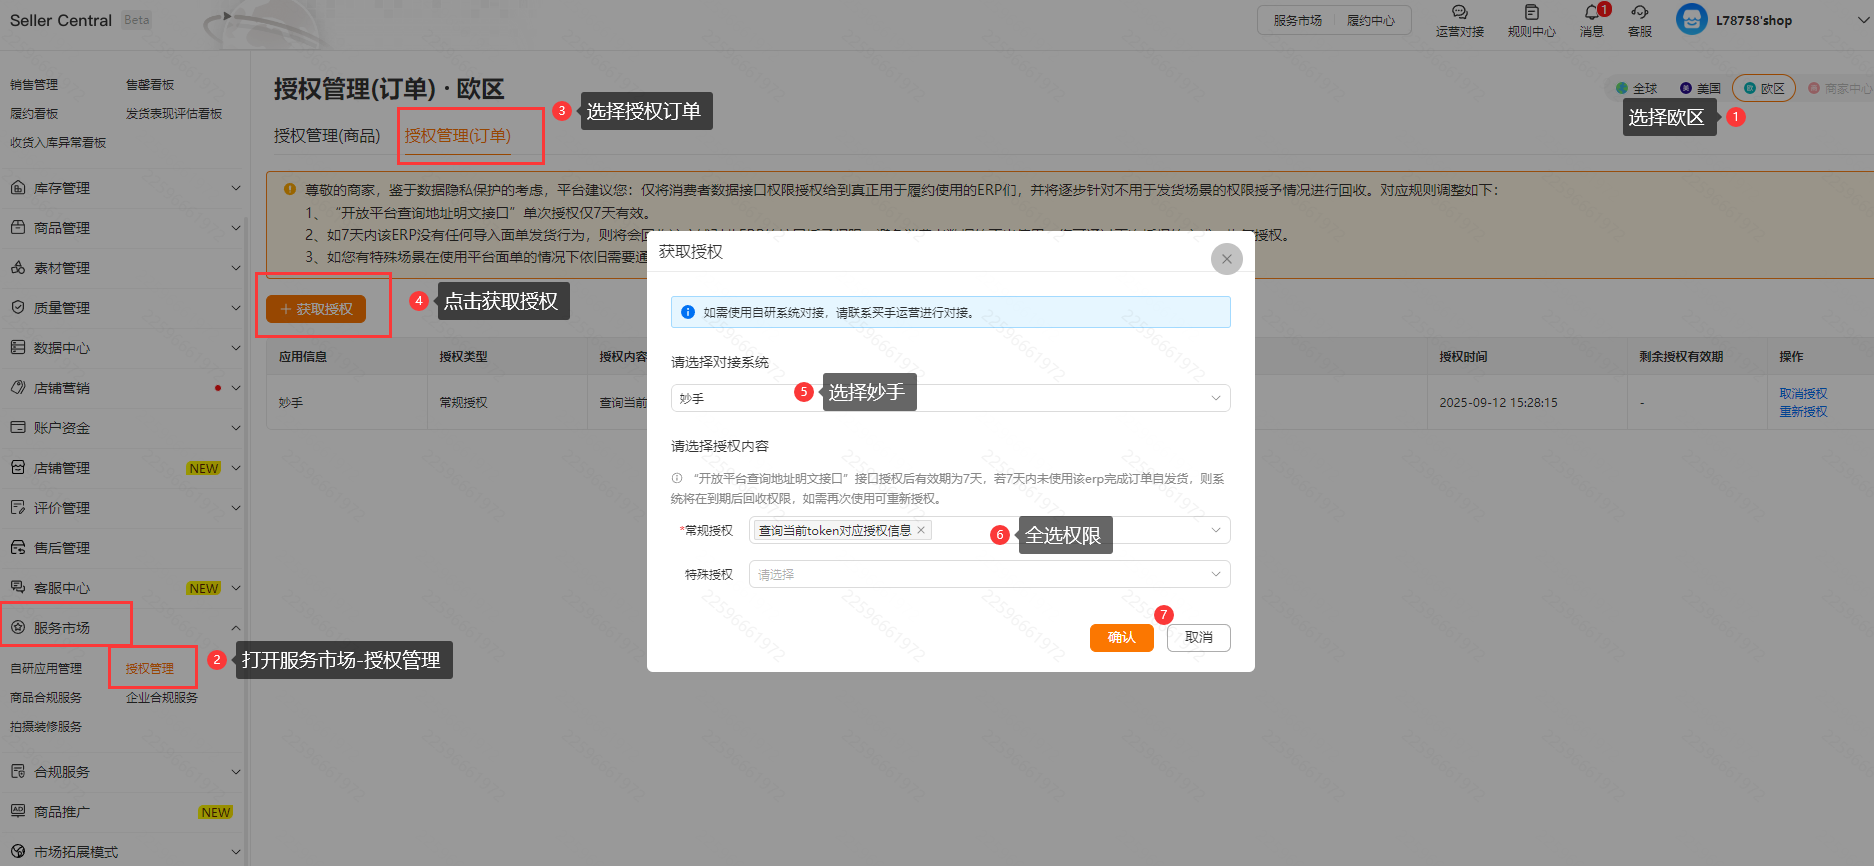Screen dimensions: 1874x866
Task: Click the 库存管理 sidebar icon
Action: [x=18, y=188]
